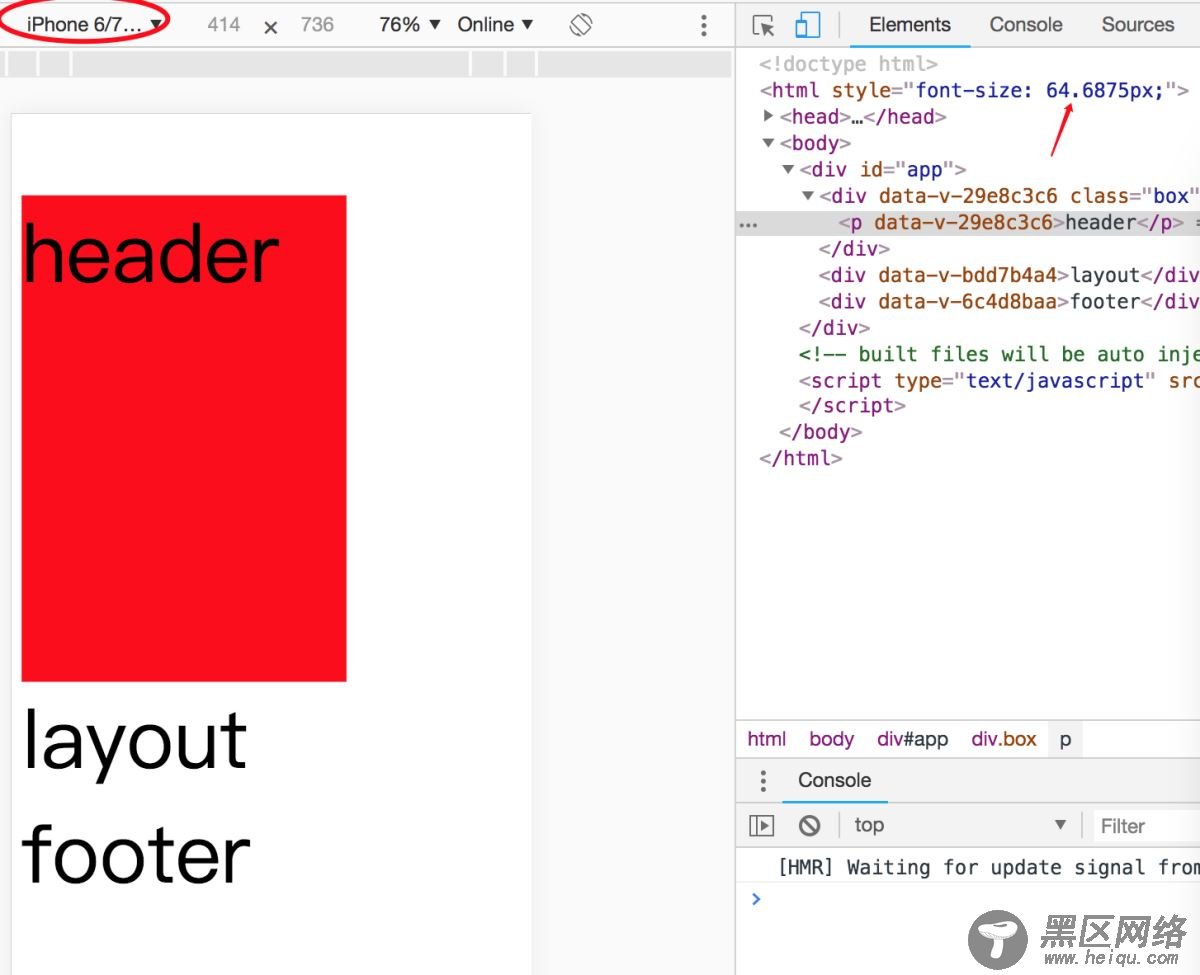Collapse the div class box node
Image resolution: width=1200 pixels, height=975 pixels.
pos(808,196)
